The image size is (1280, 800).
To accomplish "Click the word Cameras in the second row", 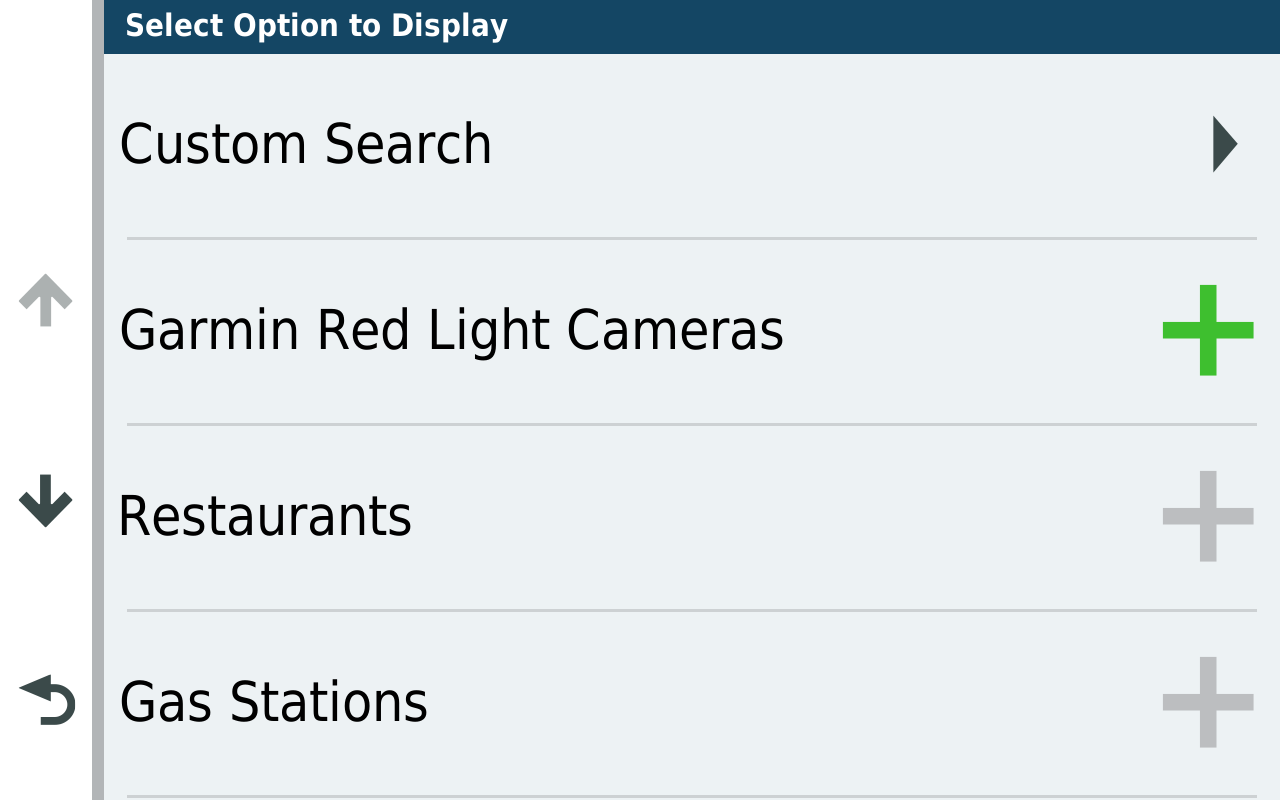I will tap(675, 331).
